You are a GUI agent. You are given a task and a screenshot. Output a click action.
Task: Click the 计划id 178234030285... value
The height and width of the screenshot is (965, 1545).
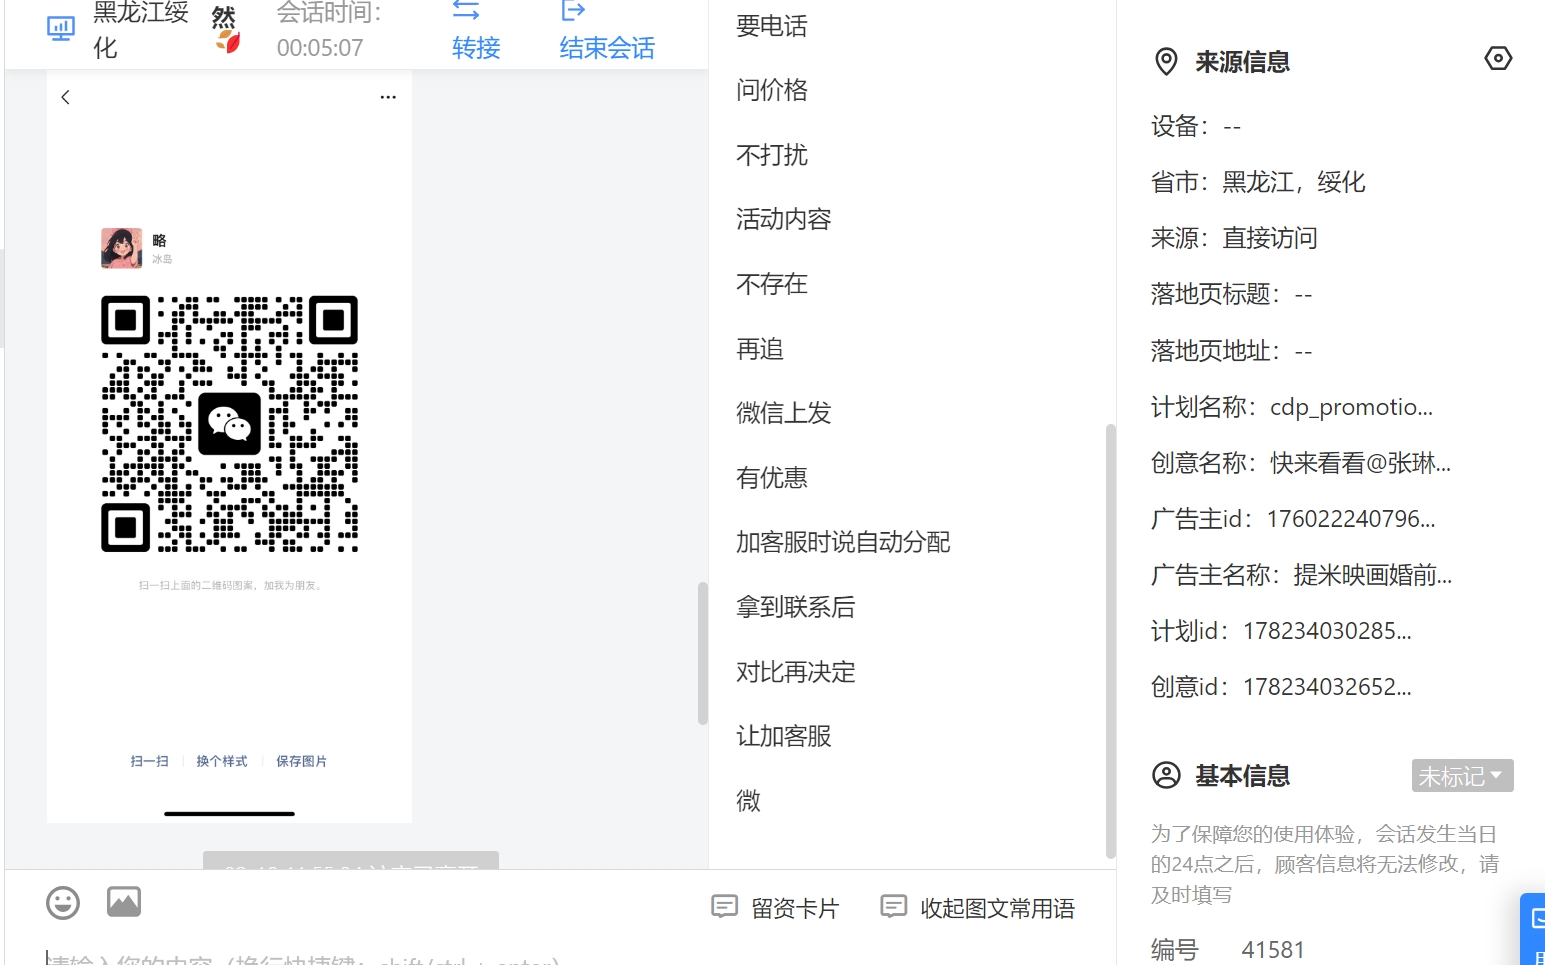point(1327,631)
